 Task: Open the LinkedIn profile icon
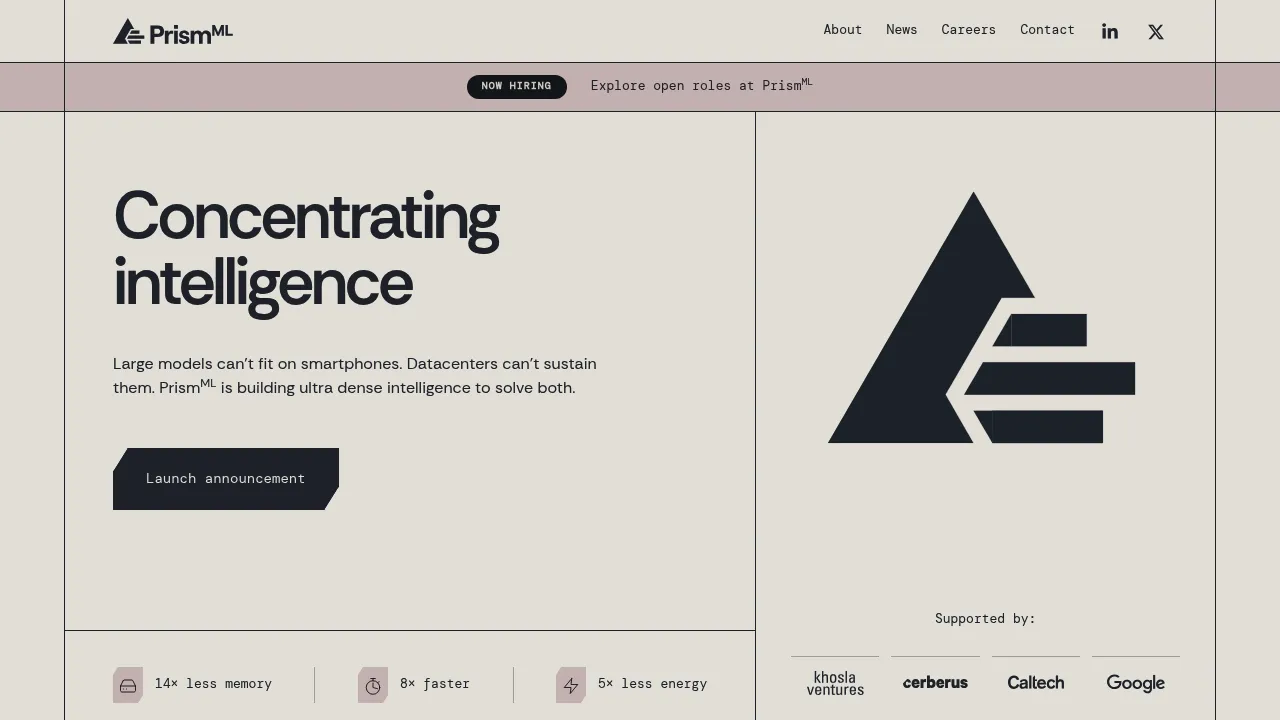(1110, 31)
